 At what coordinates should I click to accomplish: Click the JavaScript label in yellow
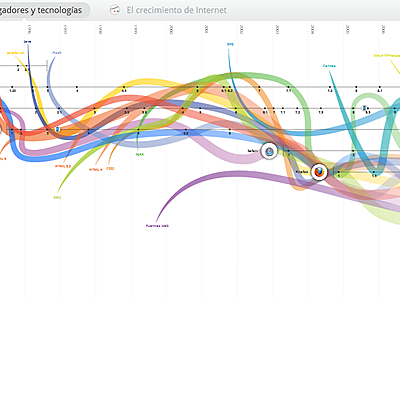(x=15, y=53)
